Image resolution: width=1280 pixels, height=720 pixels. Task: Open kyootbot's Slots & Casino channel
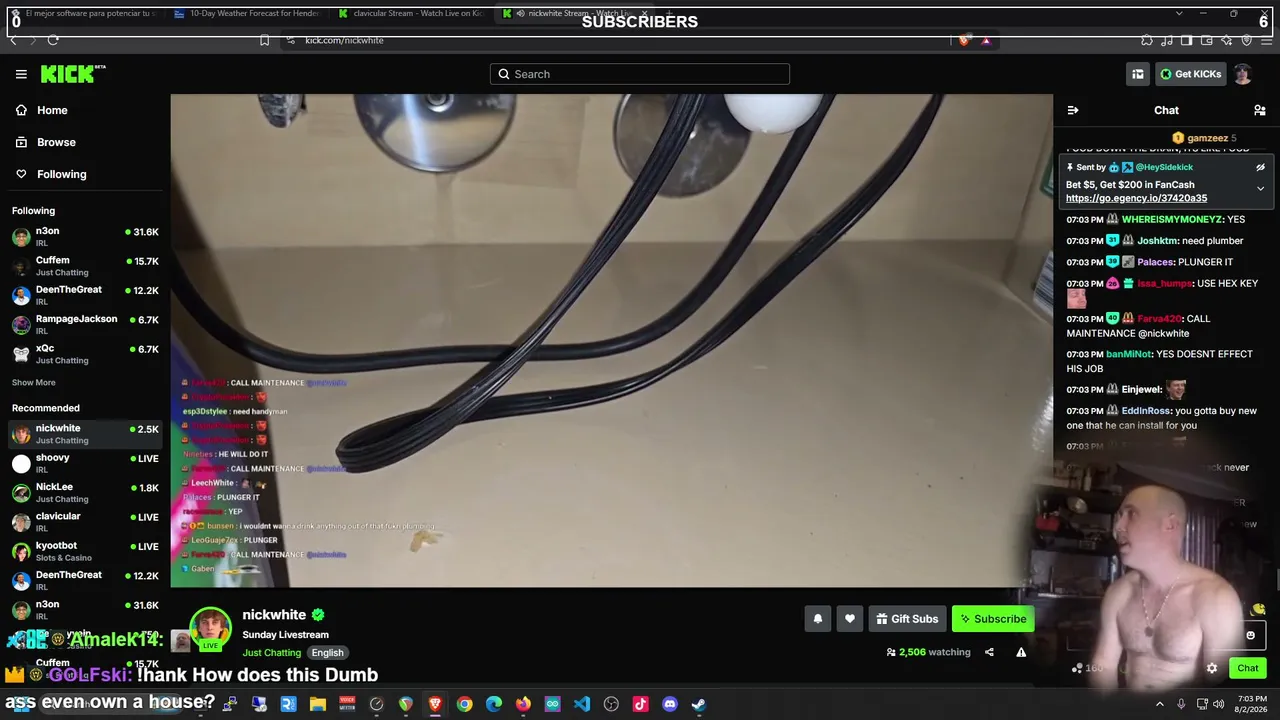pyautogui.click(x=85, y=551)
